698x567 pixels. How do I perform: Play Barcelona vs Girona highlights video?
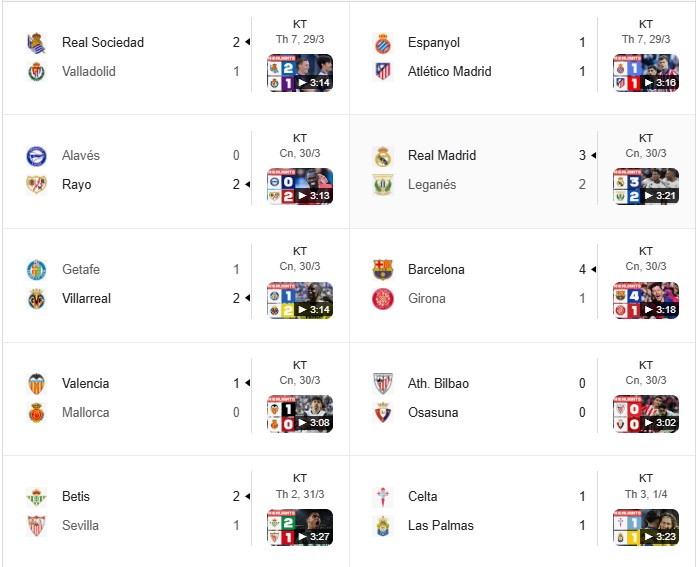click(646, 300)
